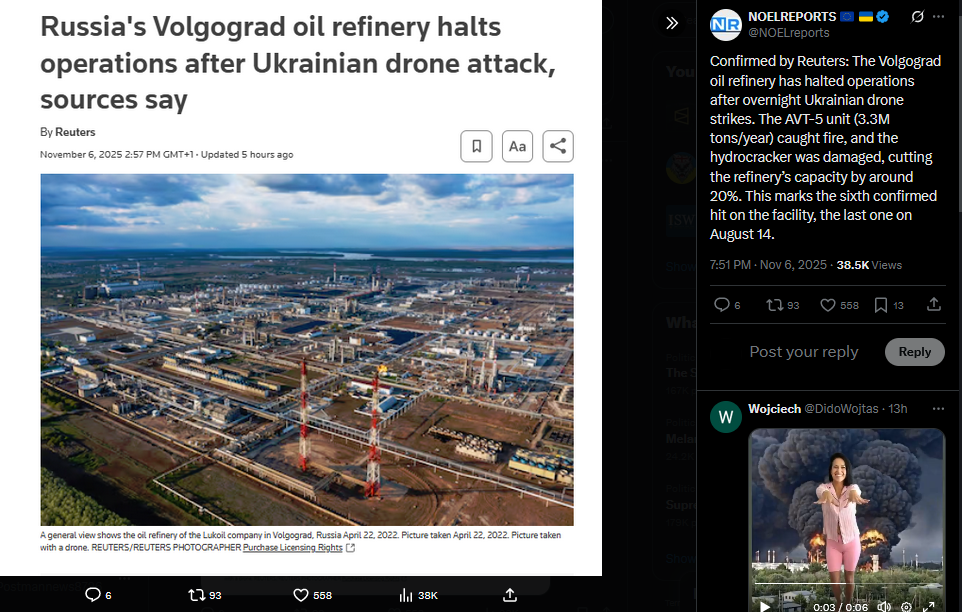The height and width of the screenshot is (612, 962).
Task: Open the Wojciech display name link
Action: click(x=774, y=409)
